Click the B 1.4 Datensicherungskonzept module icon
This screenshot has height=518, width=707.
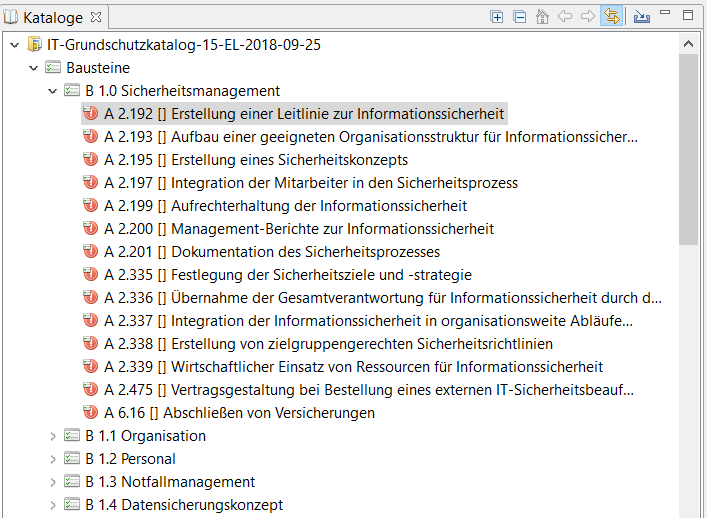coord(72,504)
